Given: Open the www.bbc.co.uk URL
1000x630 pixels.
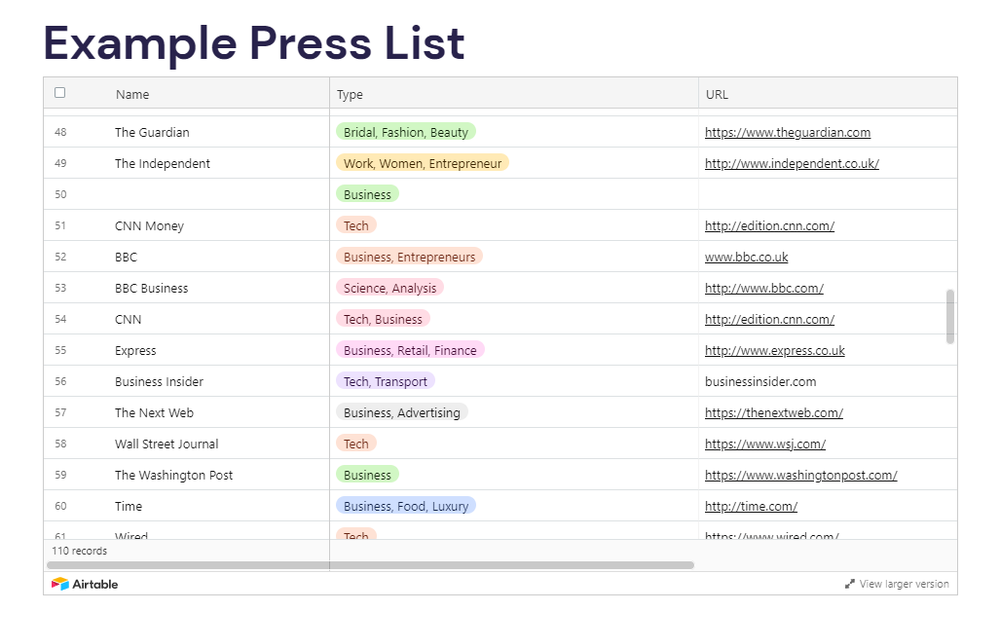Looking at the screenshot, I should (x=746, y=258).
